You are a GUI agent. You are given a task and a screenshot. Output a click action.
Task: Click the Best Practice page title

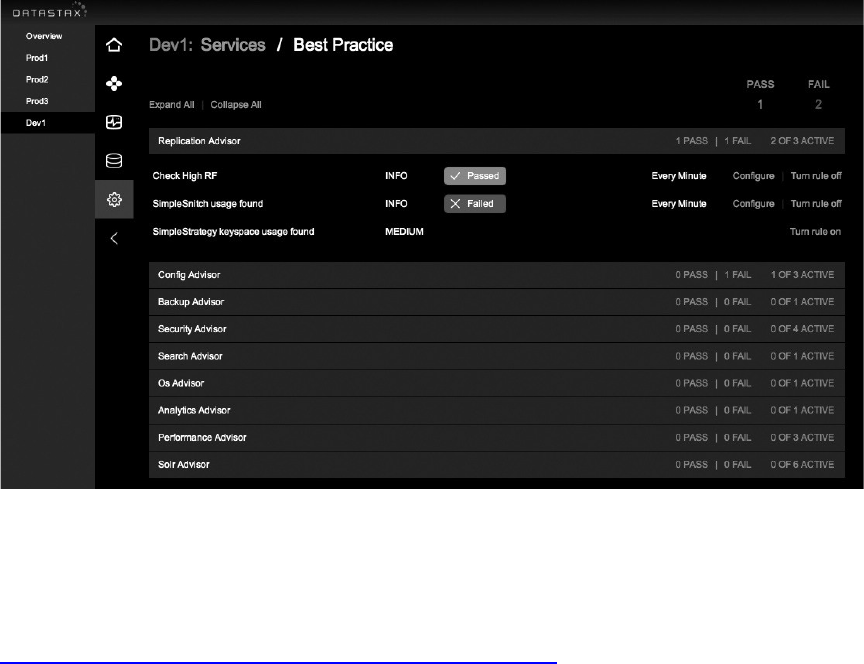pyautogui.click(x=343, y=45)
